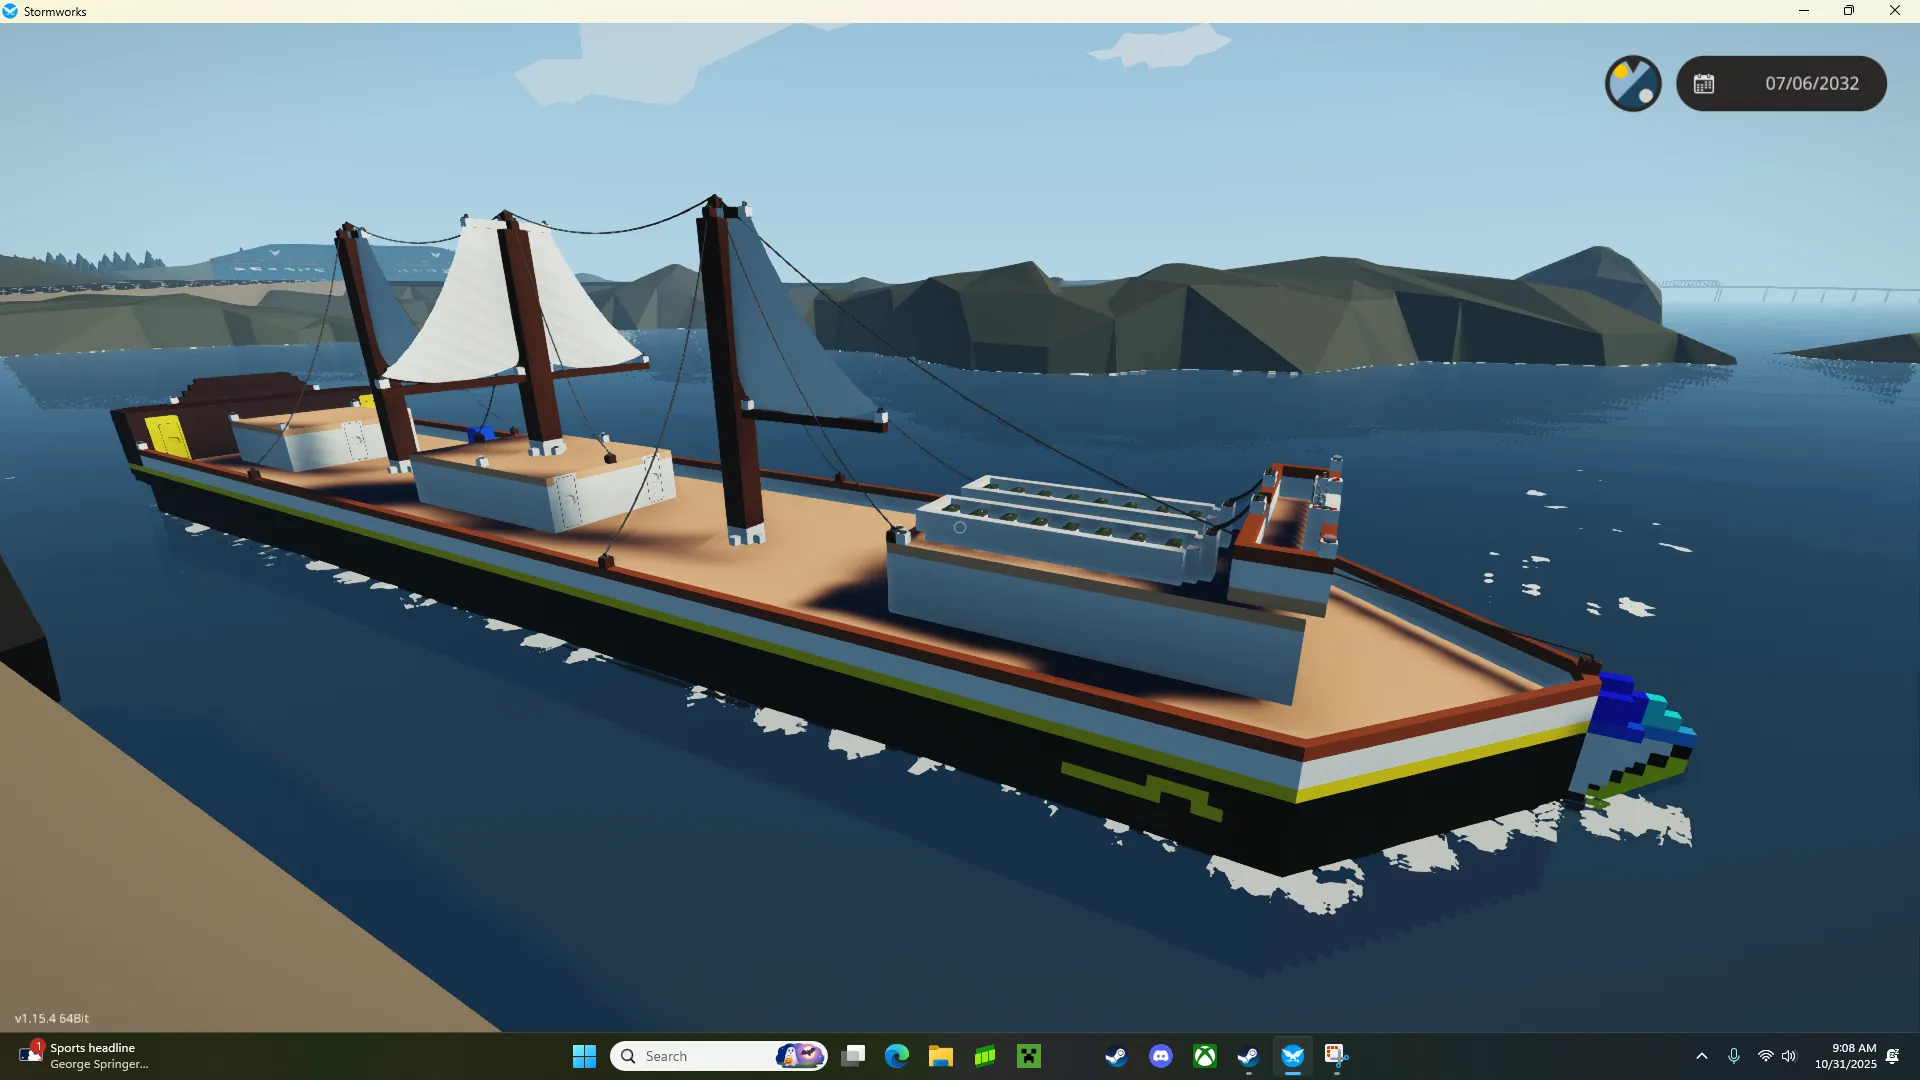Open the Windows Start menu

pos(584,1056)
